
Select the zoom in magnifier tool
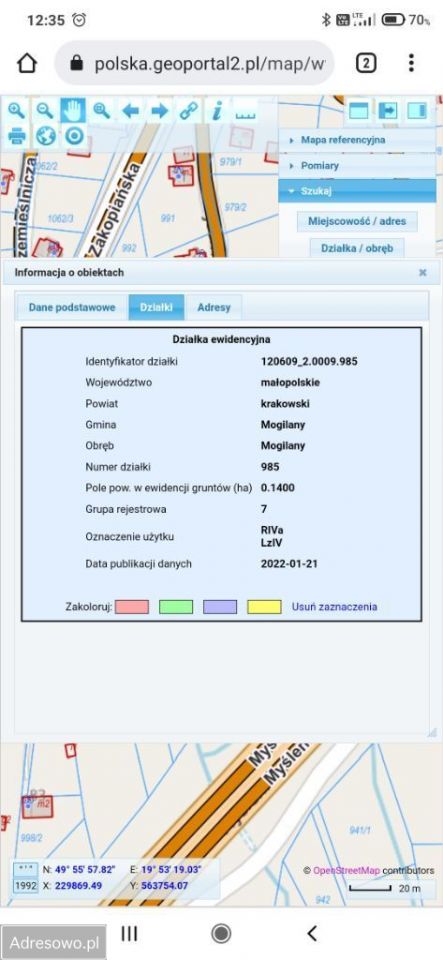click(17, 110)
